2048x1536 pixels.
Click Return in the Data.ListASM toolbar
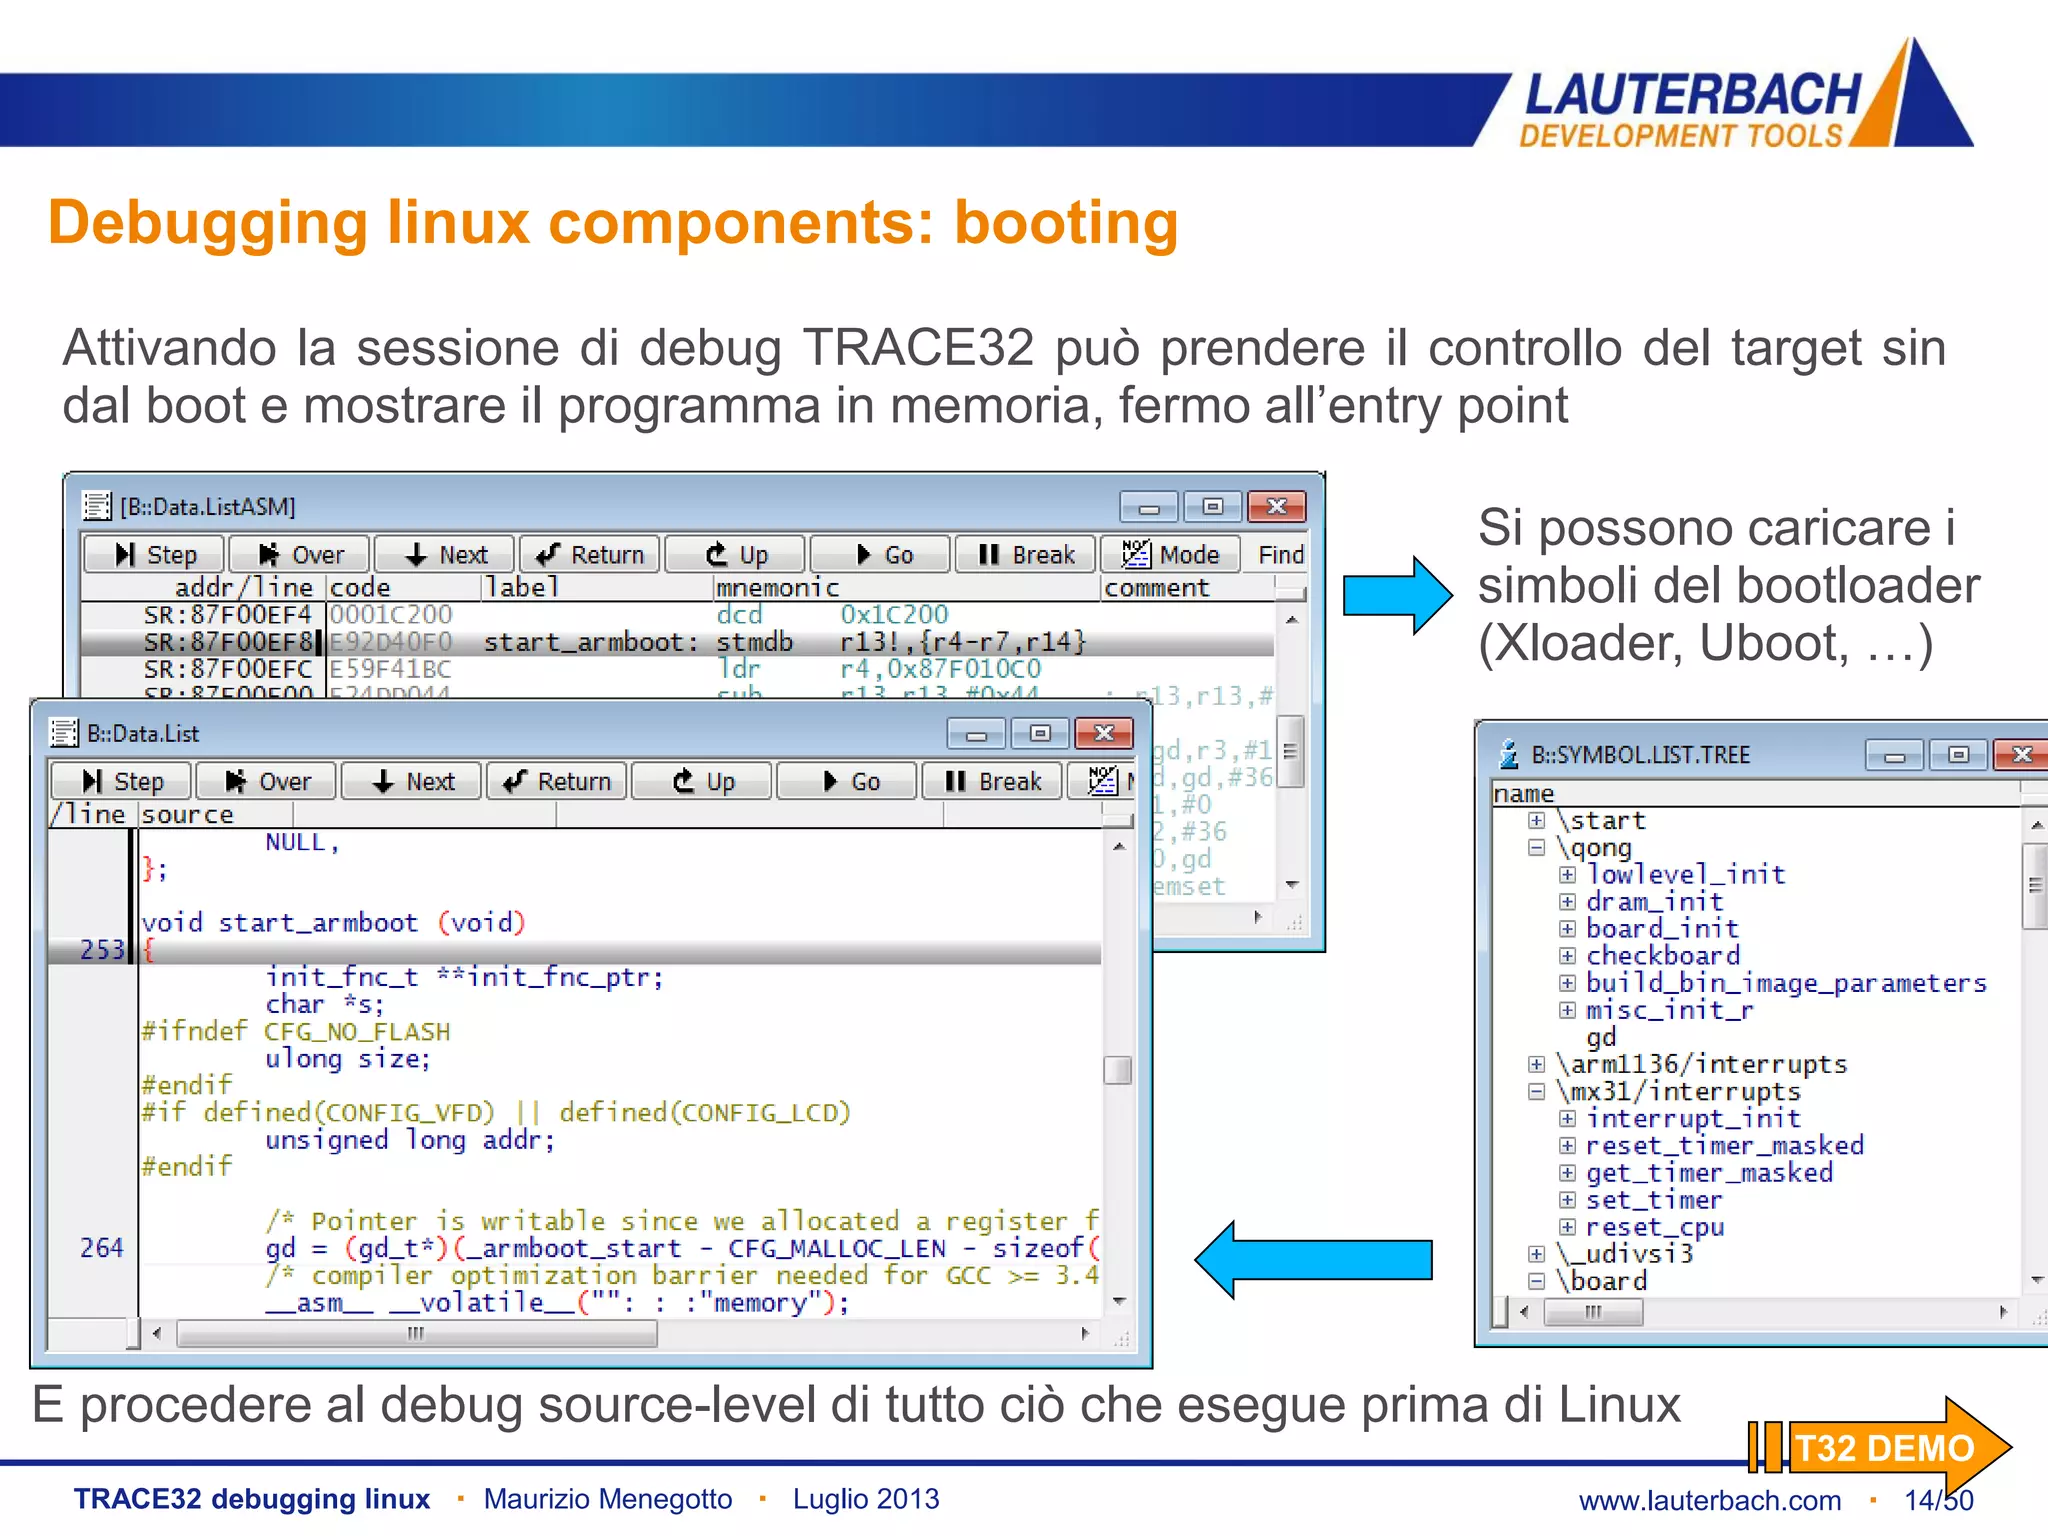pos(589,554)
